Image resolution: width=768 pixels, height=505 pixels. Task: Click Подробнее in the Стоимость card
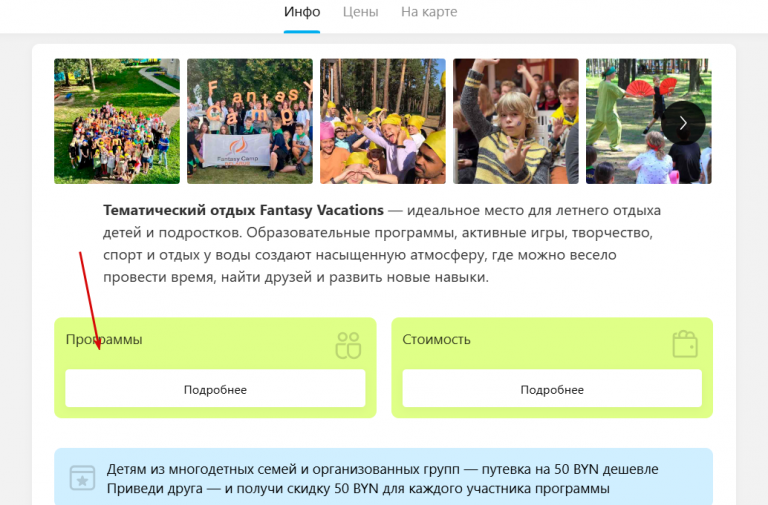point(552,389)
